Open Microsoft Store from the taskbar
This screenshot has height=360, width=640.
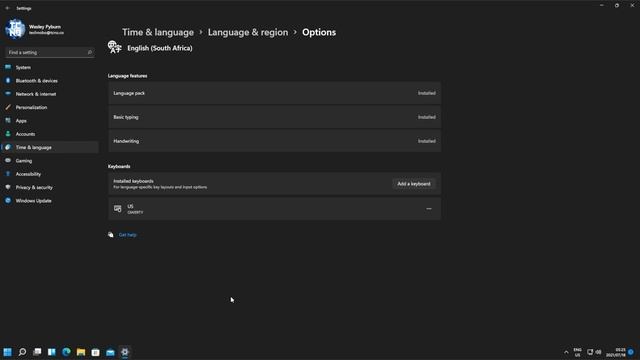point(96,352)
